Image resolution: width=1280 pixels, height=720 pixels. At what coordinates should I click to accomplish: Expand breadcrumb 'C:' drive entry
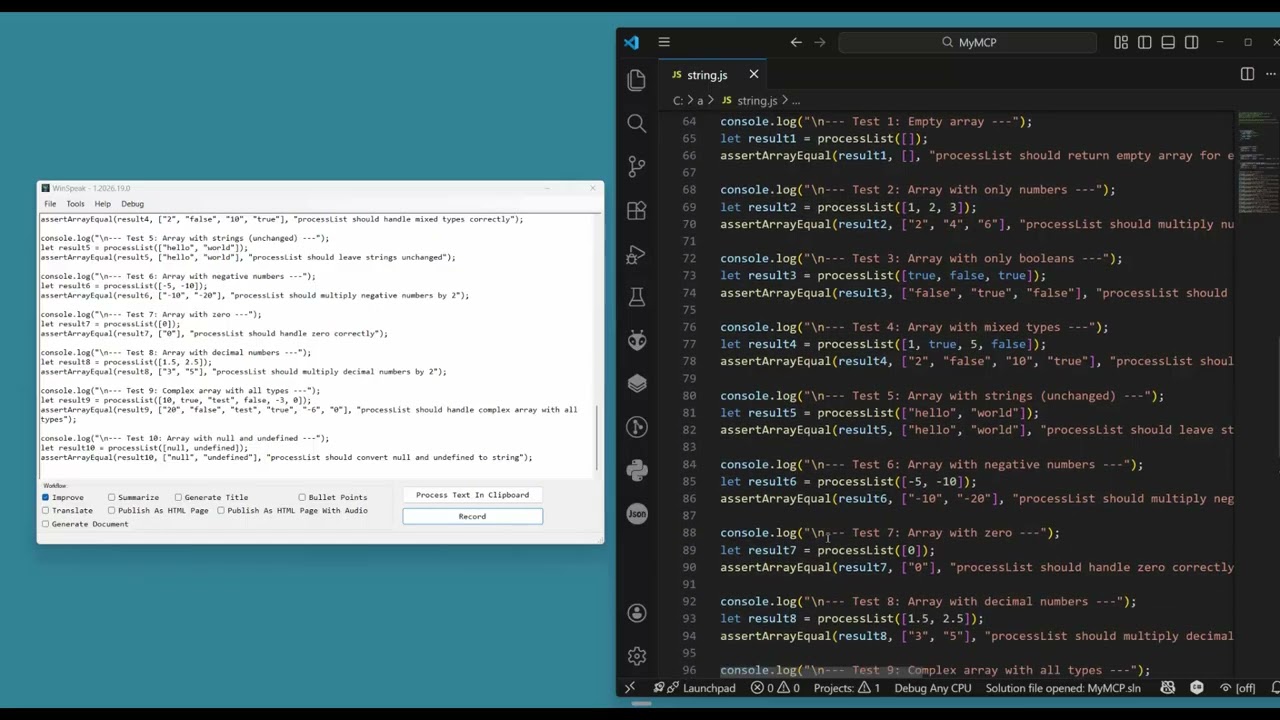click(677, 100)
